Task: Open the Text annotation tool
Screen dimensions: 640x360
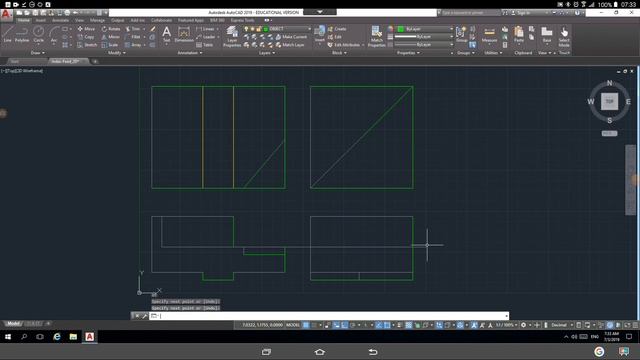Action: click(x=167, y=34)
